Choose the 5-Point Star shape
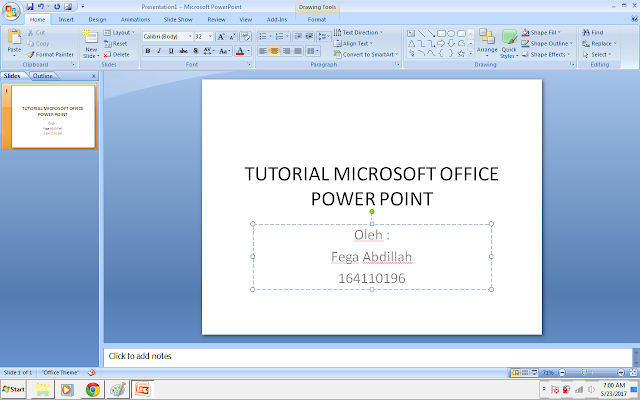This screenshot has width=640, height=400. 461,53
